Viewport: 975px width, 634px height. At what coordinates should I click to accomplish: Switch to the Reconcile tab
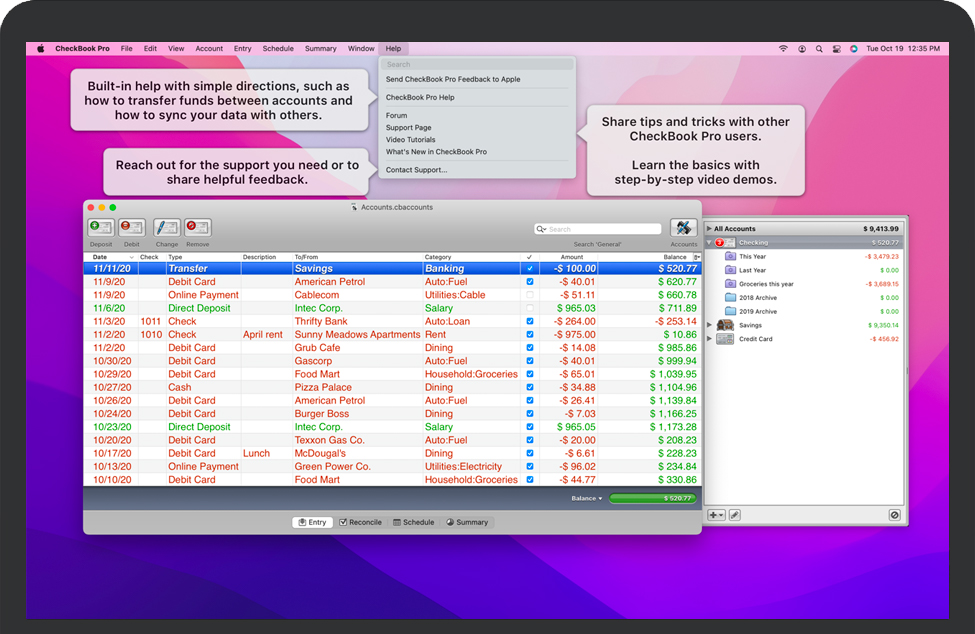360,522
